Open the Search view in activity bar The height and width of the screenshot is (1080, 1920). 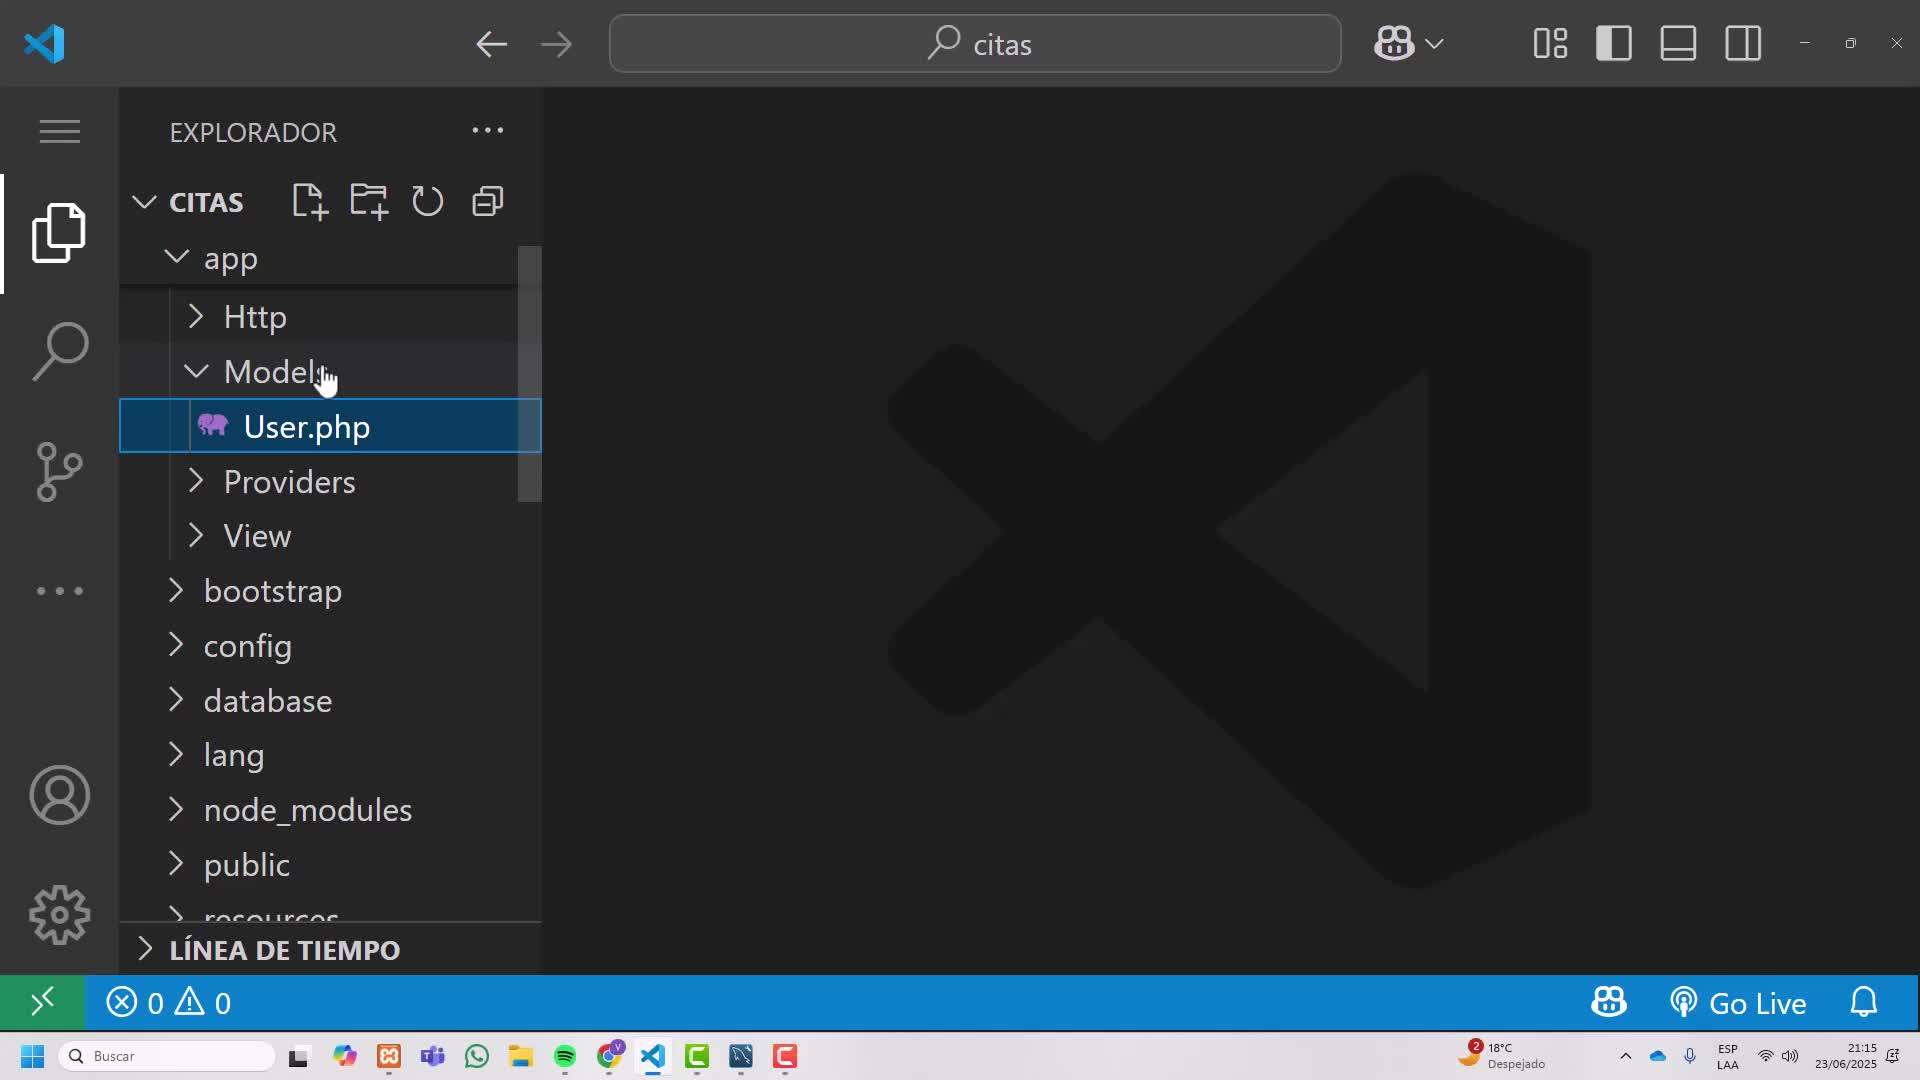point(59,351)
